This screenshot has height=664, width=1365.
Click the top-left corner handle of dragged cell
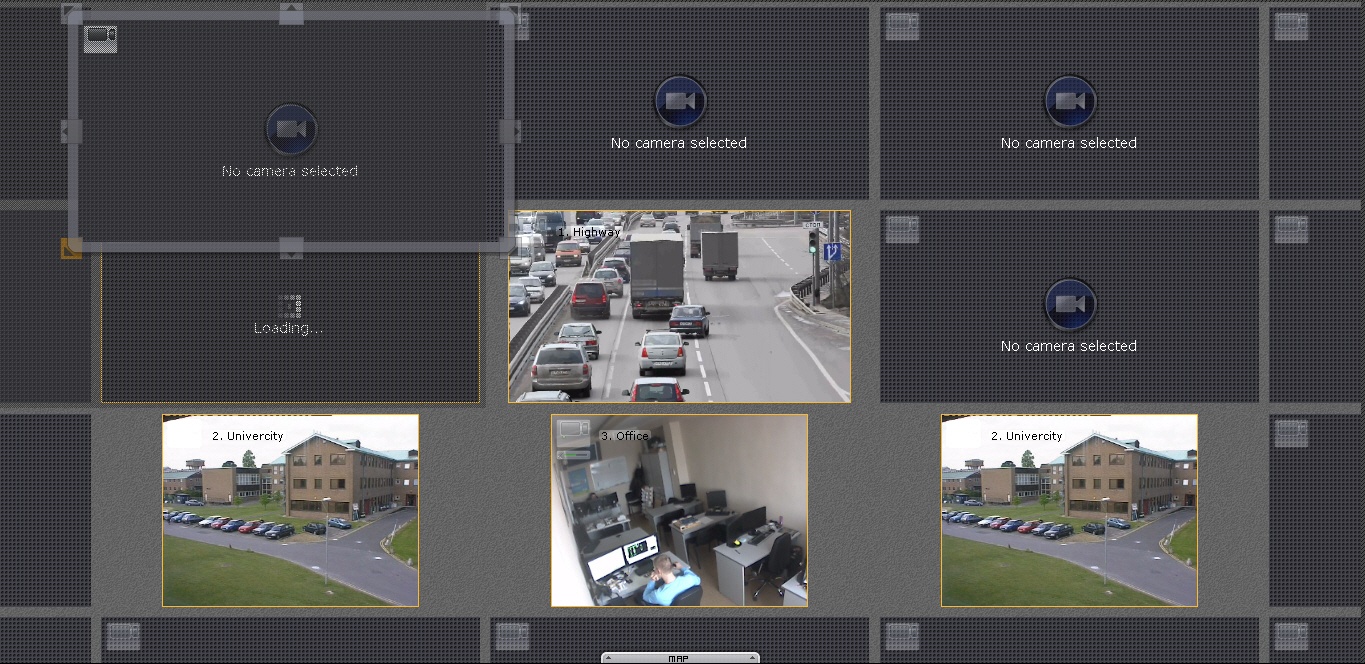pos(71,13)
